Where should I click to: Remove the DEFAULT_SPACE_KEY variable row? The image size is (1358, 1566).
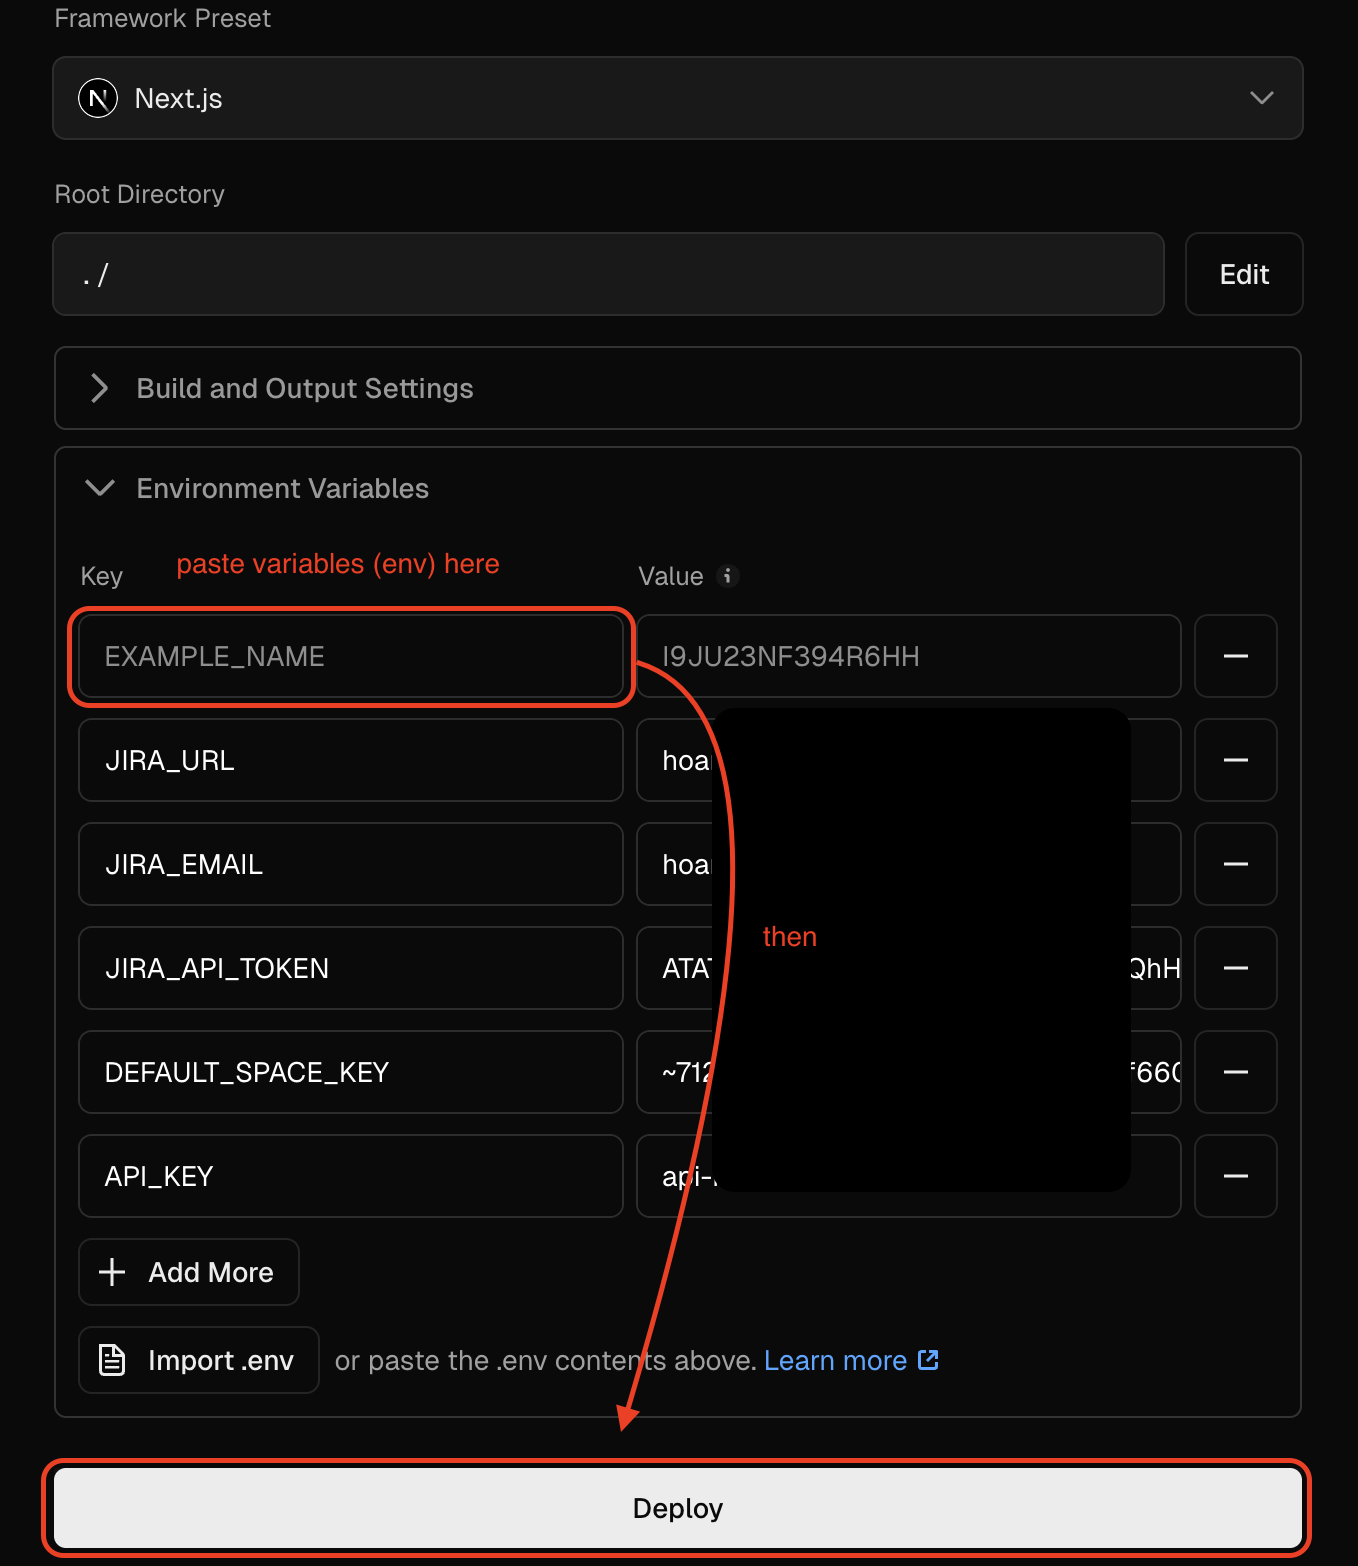pos(1235,1072)
